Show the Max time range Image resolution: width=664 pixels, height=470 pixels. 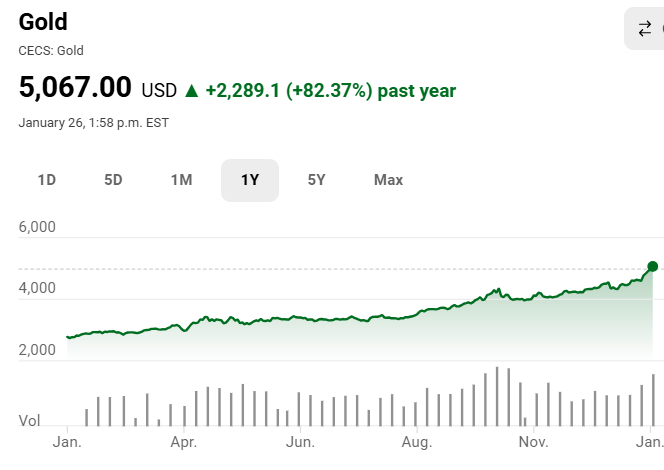click(388, 180)
